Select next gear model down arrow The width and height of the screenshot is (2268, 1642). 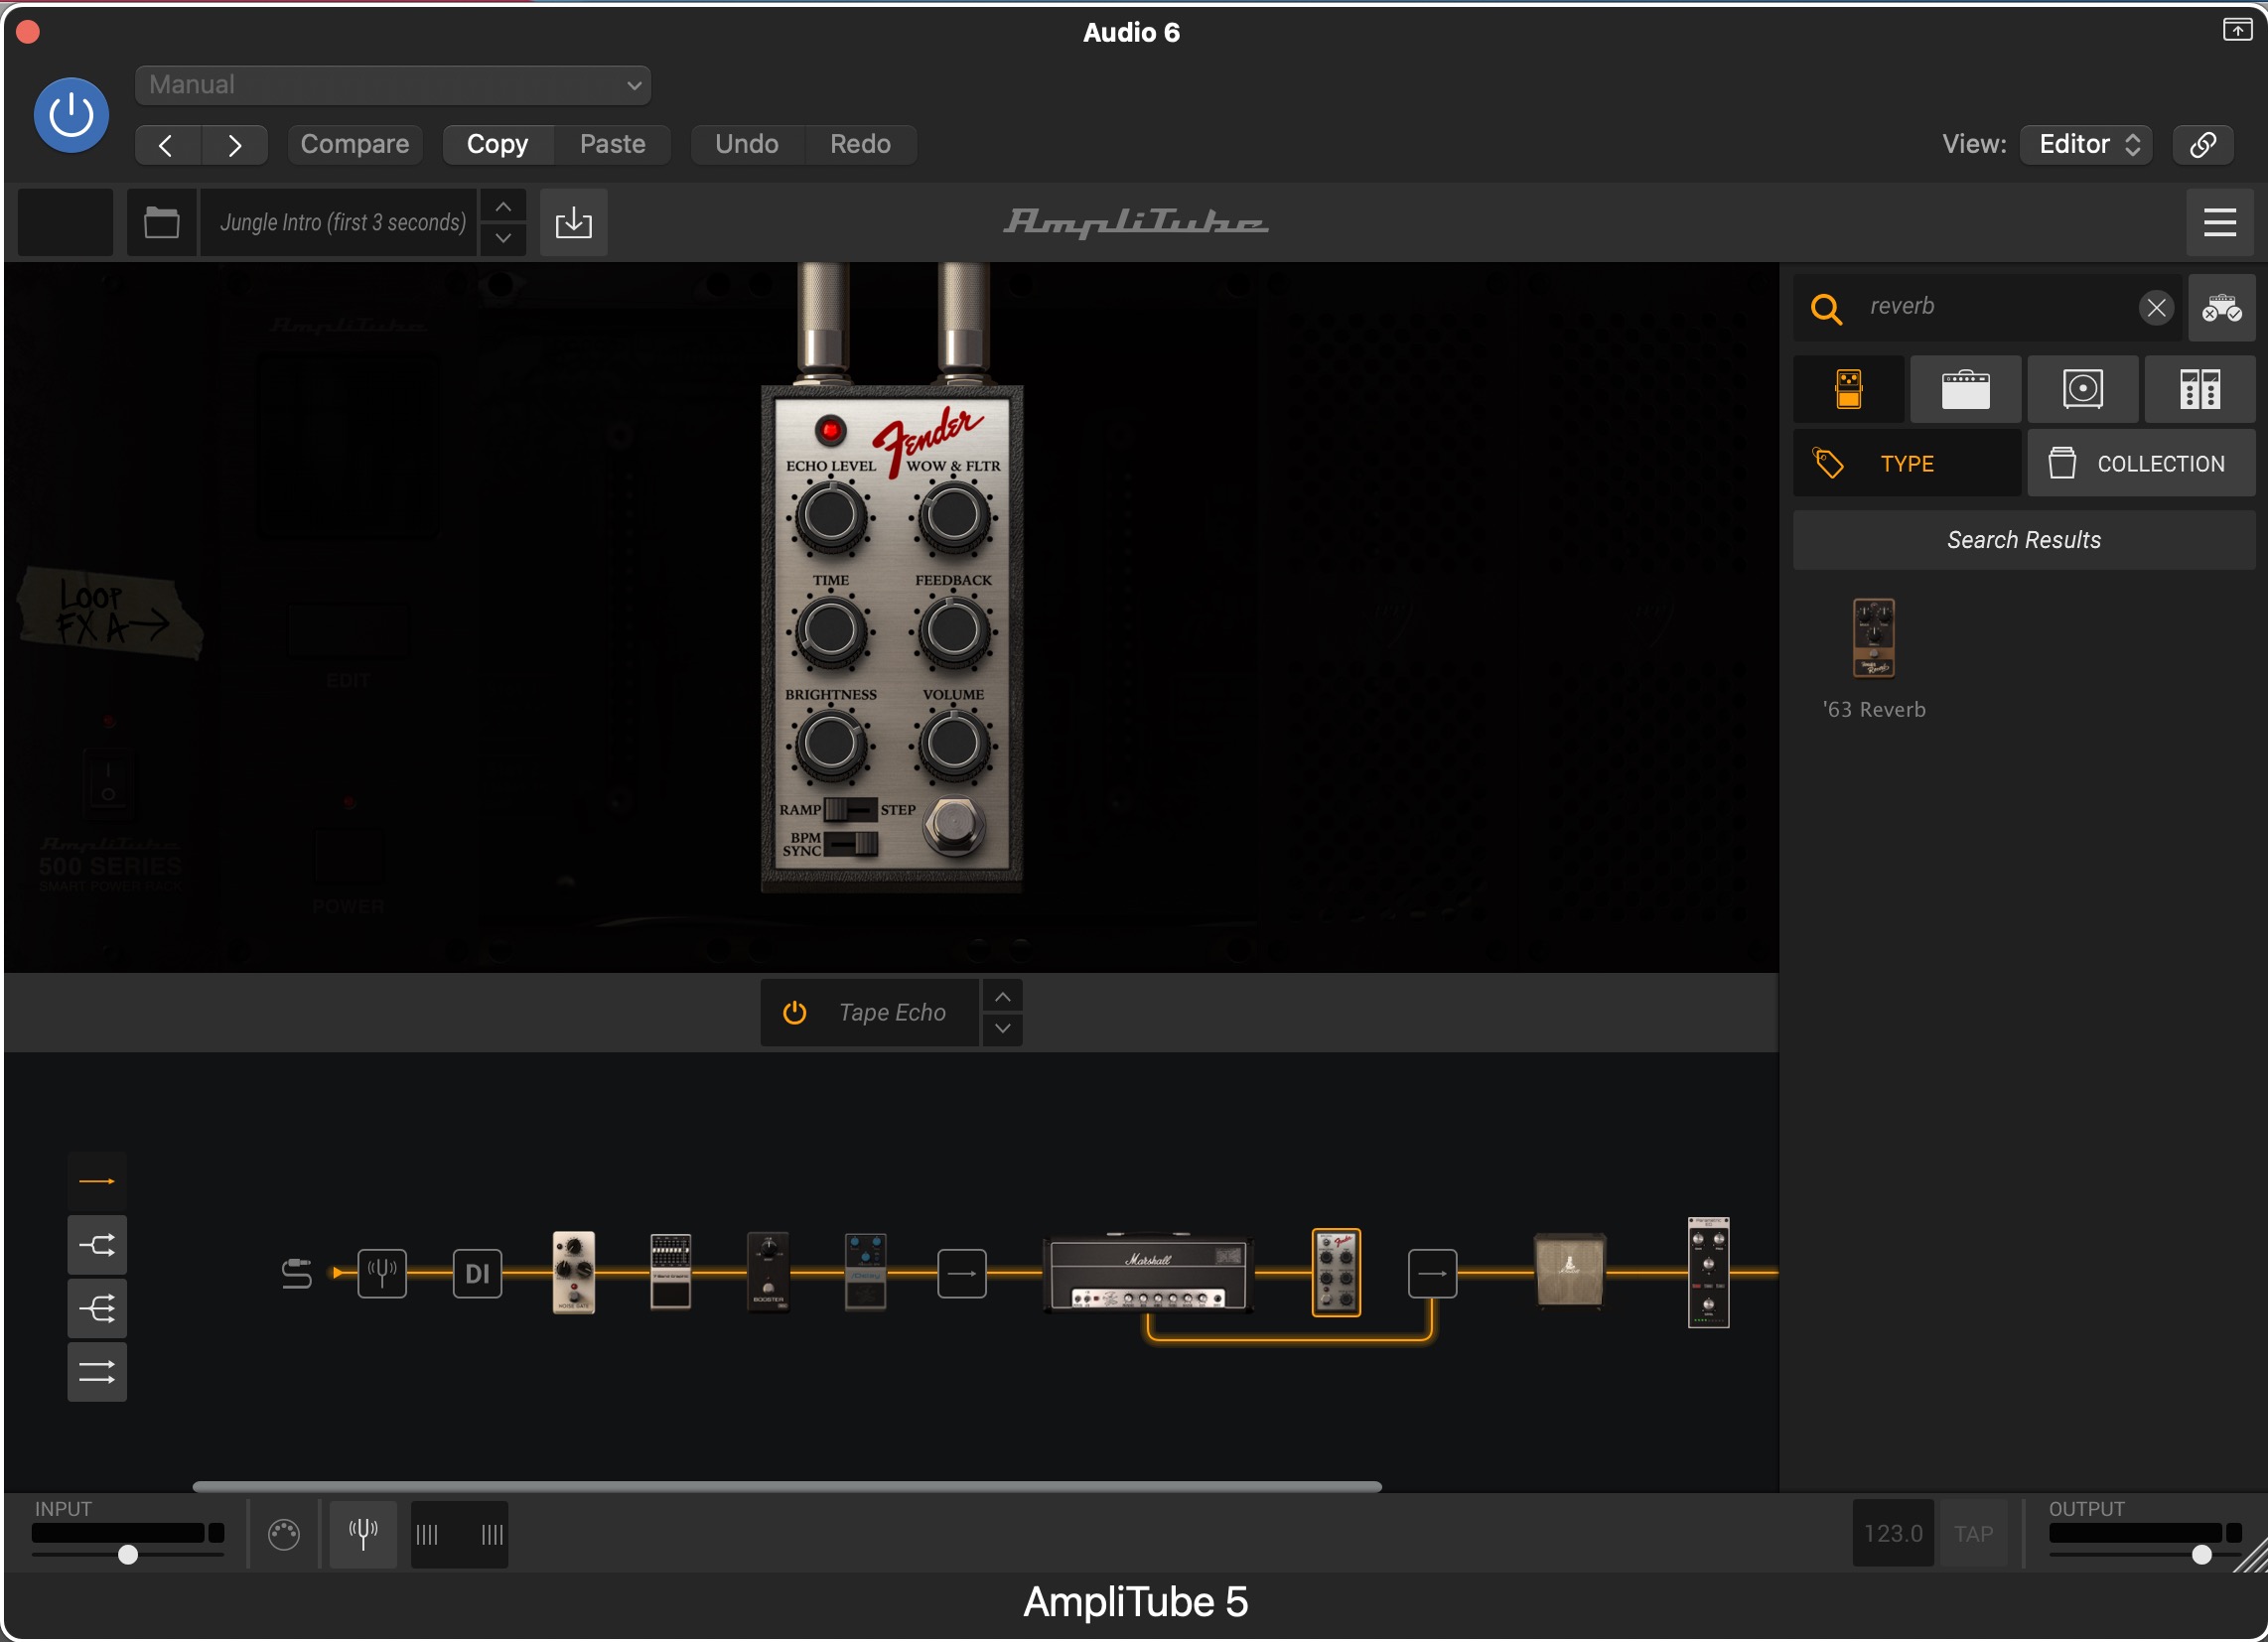coord(1002,1029)
